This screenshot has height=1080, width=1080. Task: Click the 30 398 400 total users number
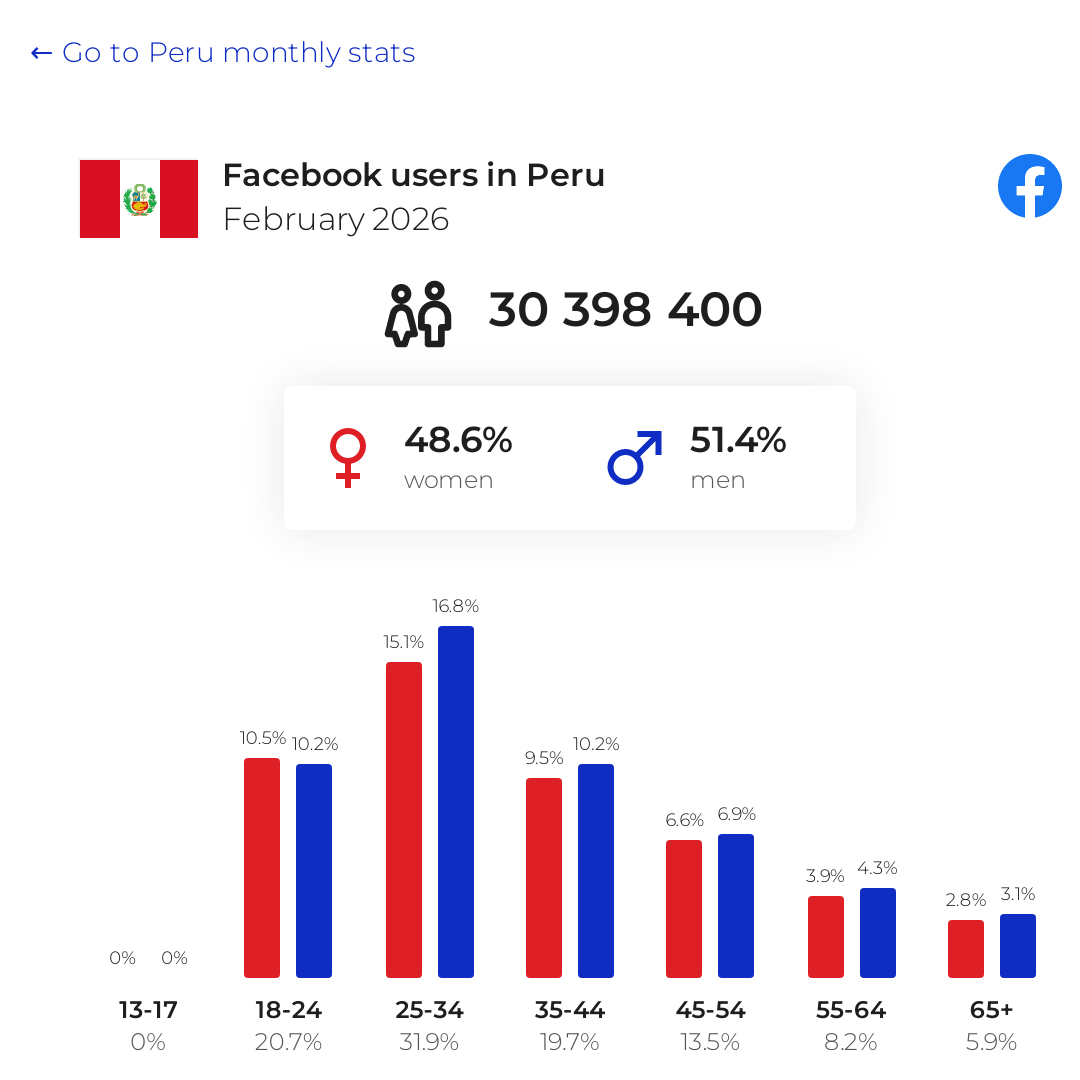[x=625, y=309]
